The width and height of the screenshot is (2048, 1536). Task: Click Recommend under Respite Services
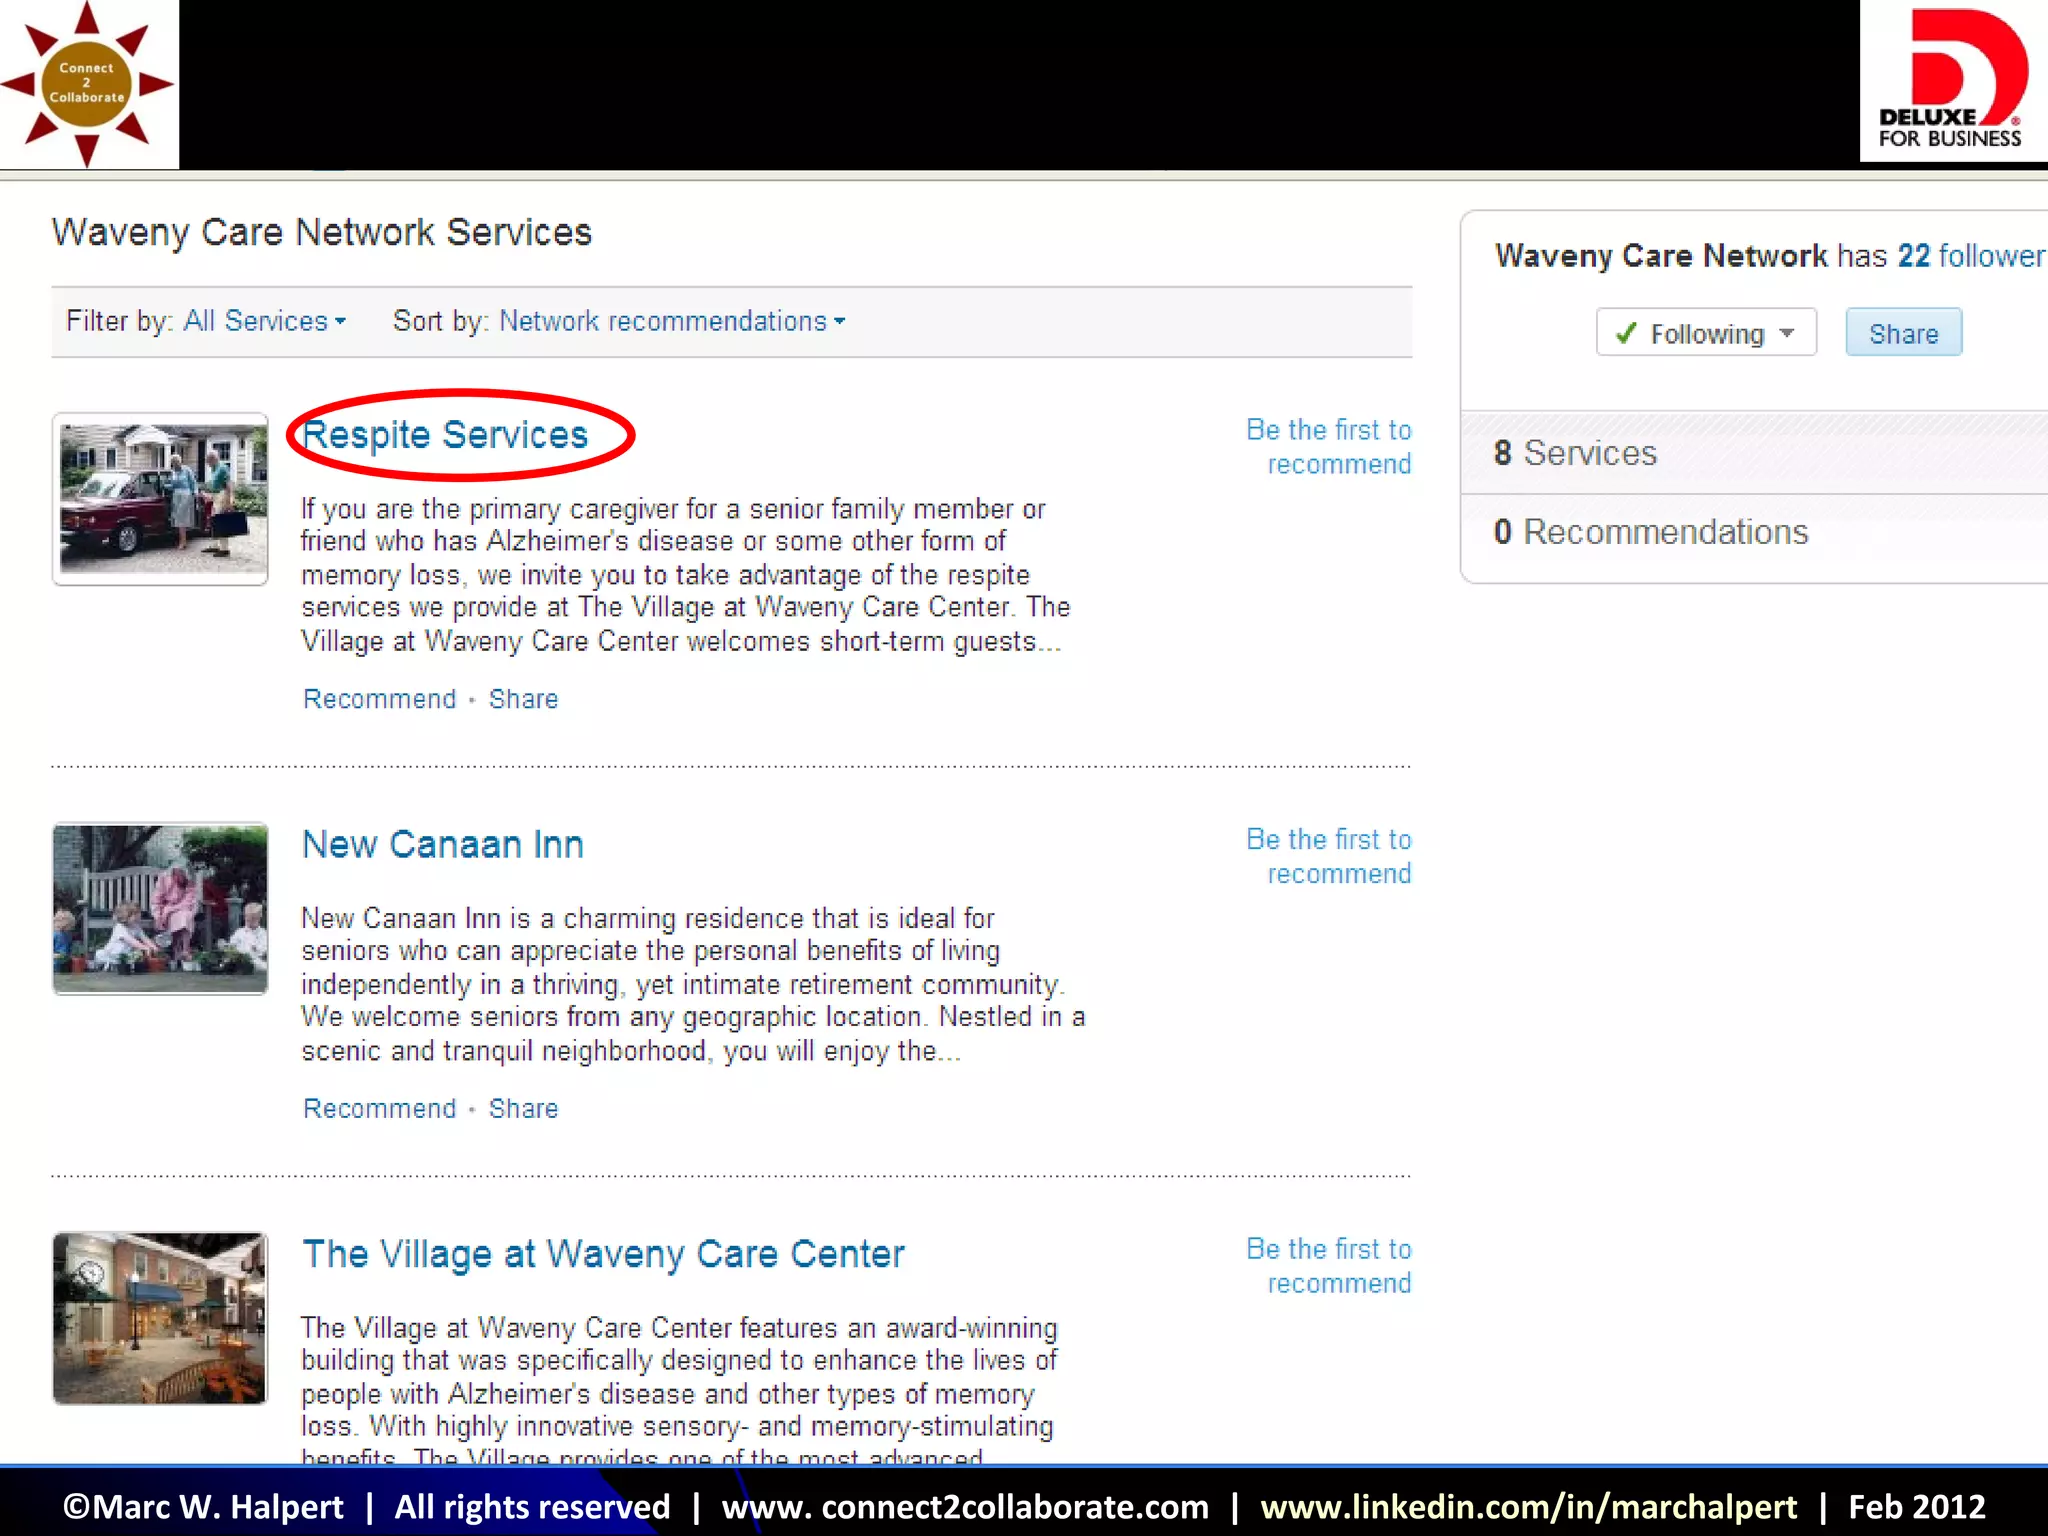click(379, 699)
